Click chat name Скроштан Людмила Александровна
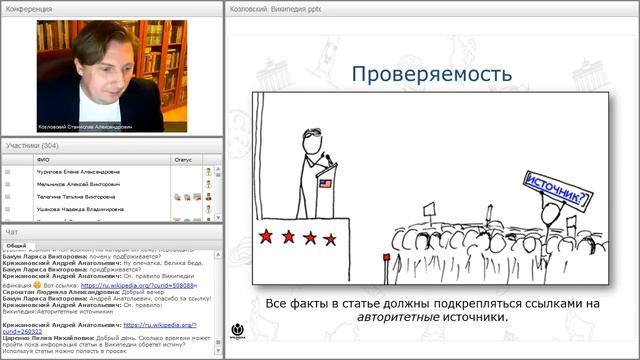The height and width of the screenshot is (360, 640). coord(61,292)
